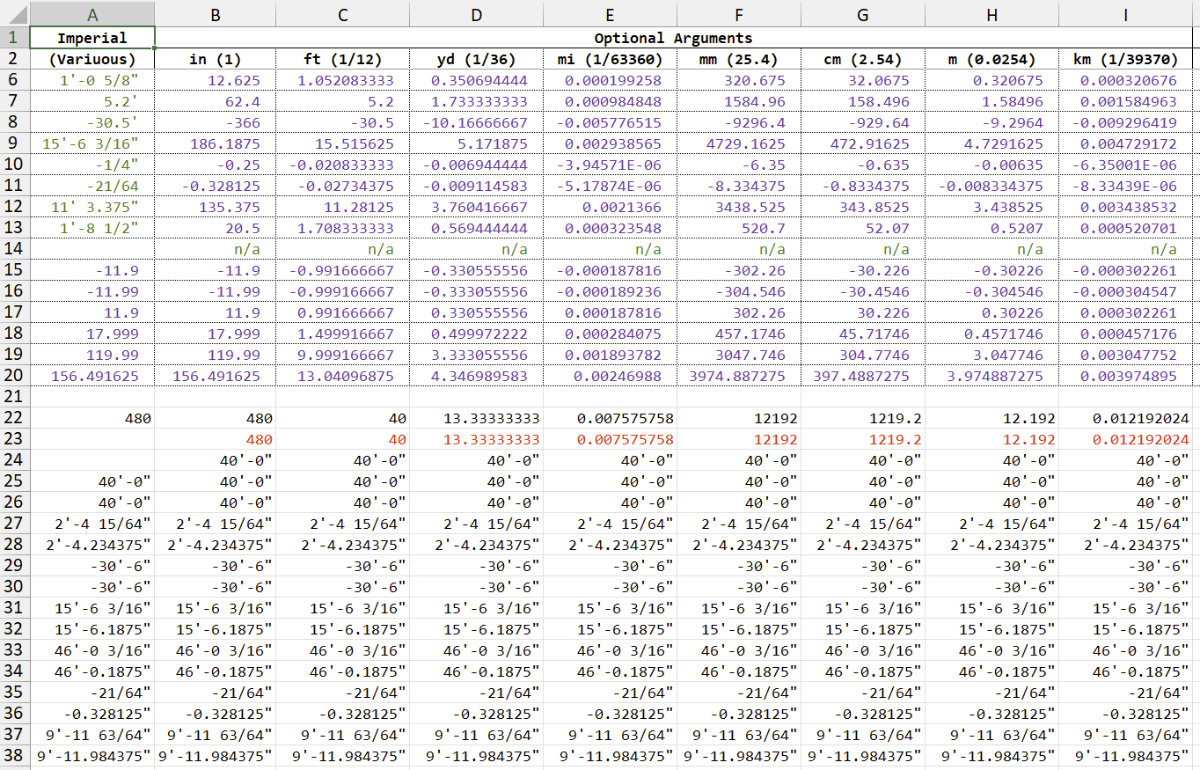Select cell containing -1/4"

[x=93, y=164]
